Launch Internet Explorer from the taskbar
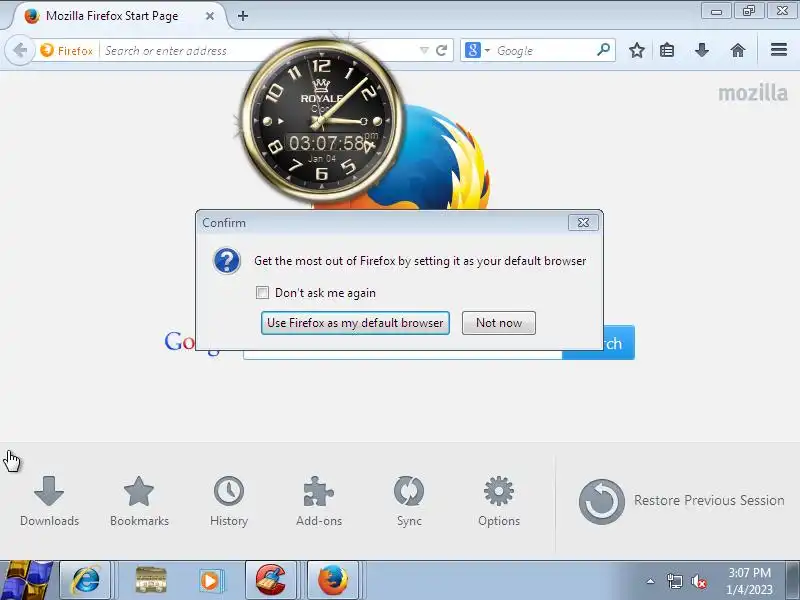The width and height of the screenshot is (800, 600). [x=86, y=581]
